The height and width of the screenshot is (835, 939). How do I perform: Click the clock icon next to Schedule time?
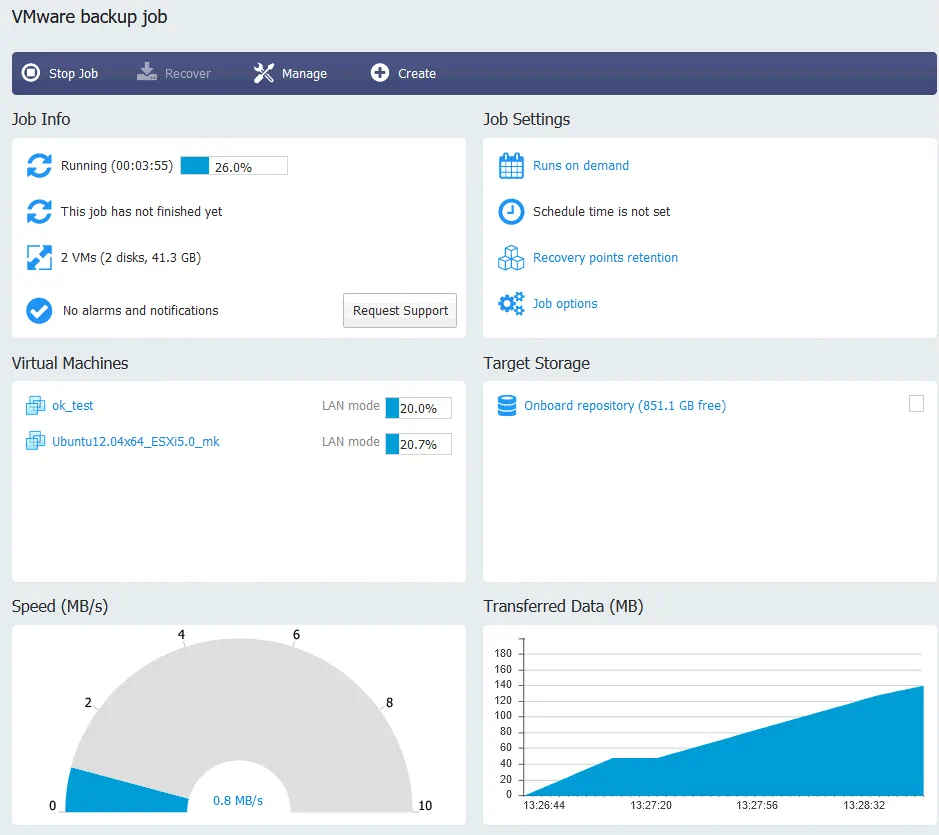(x=511, y=212)
